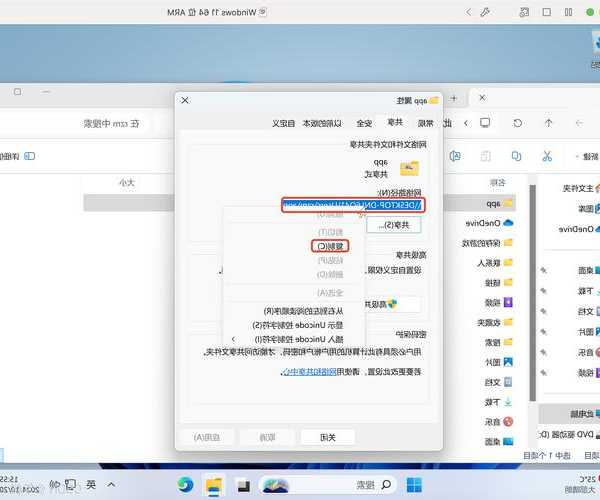This screenshot has height=500, width=600.
Task: Click the 关闭 button in properties dialog
Action: tap(327, 437)
